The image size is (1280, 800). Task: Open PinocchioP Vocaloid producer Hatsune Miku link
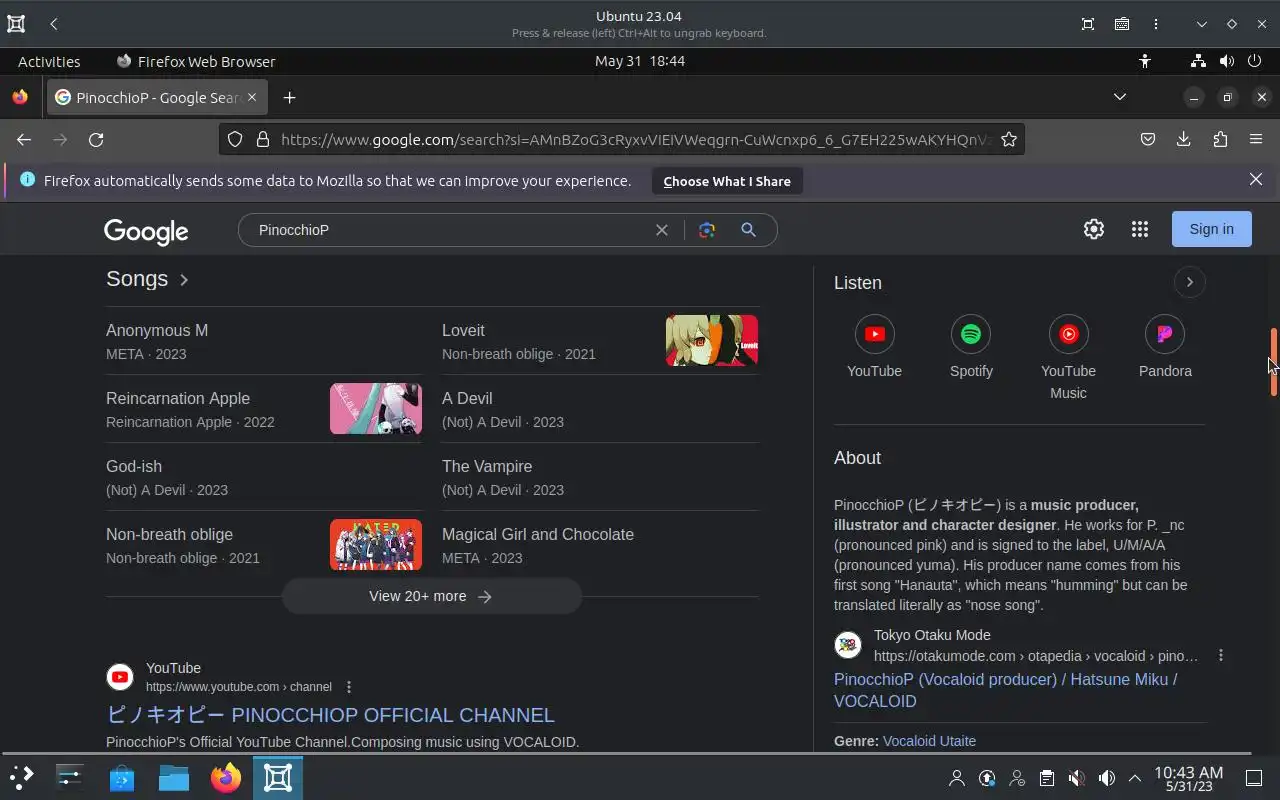tap(1006, 690)
